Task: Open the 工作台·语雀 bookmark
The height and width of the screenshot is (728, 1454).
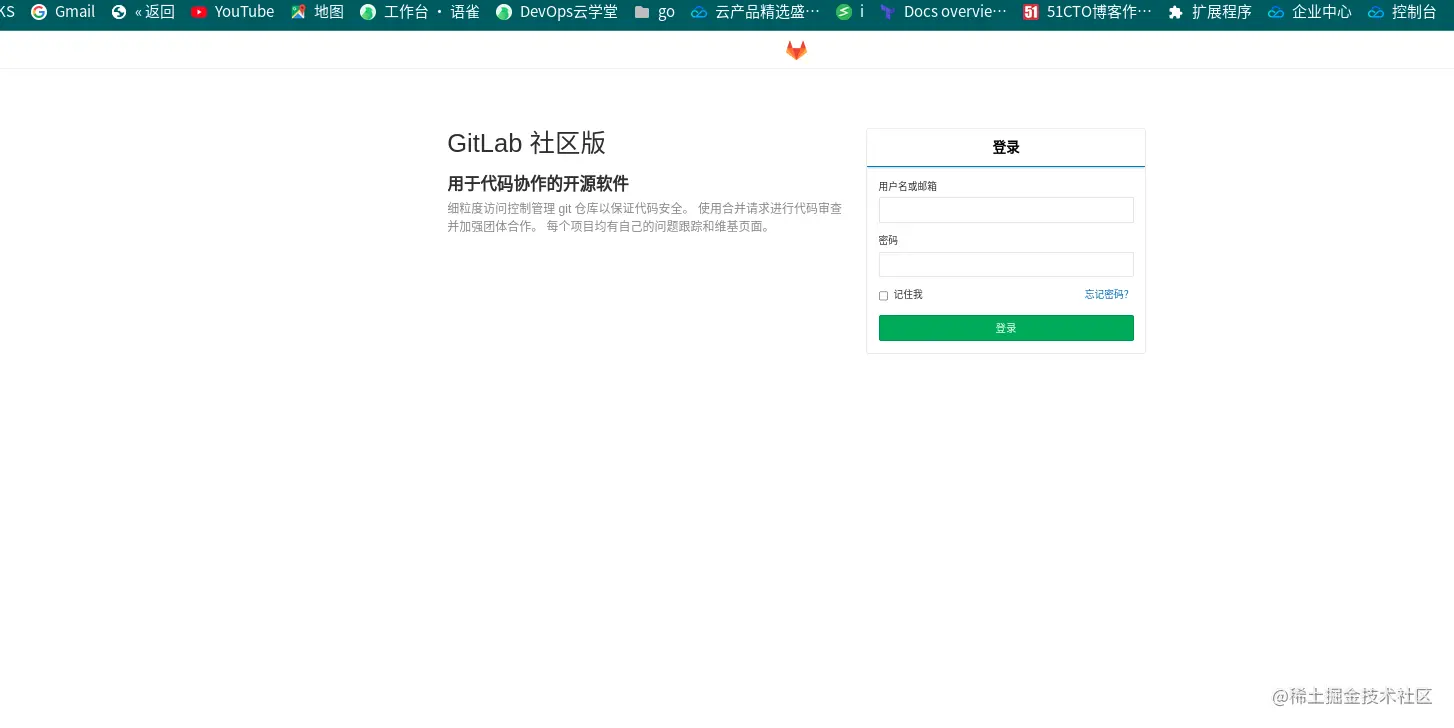Action: 420,12
